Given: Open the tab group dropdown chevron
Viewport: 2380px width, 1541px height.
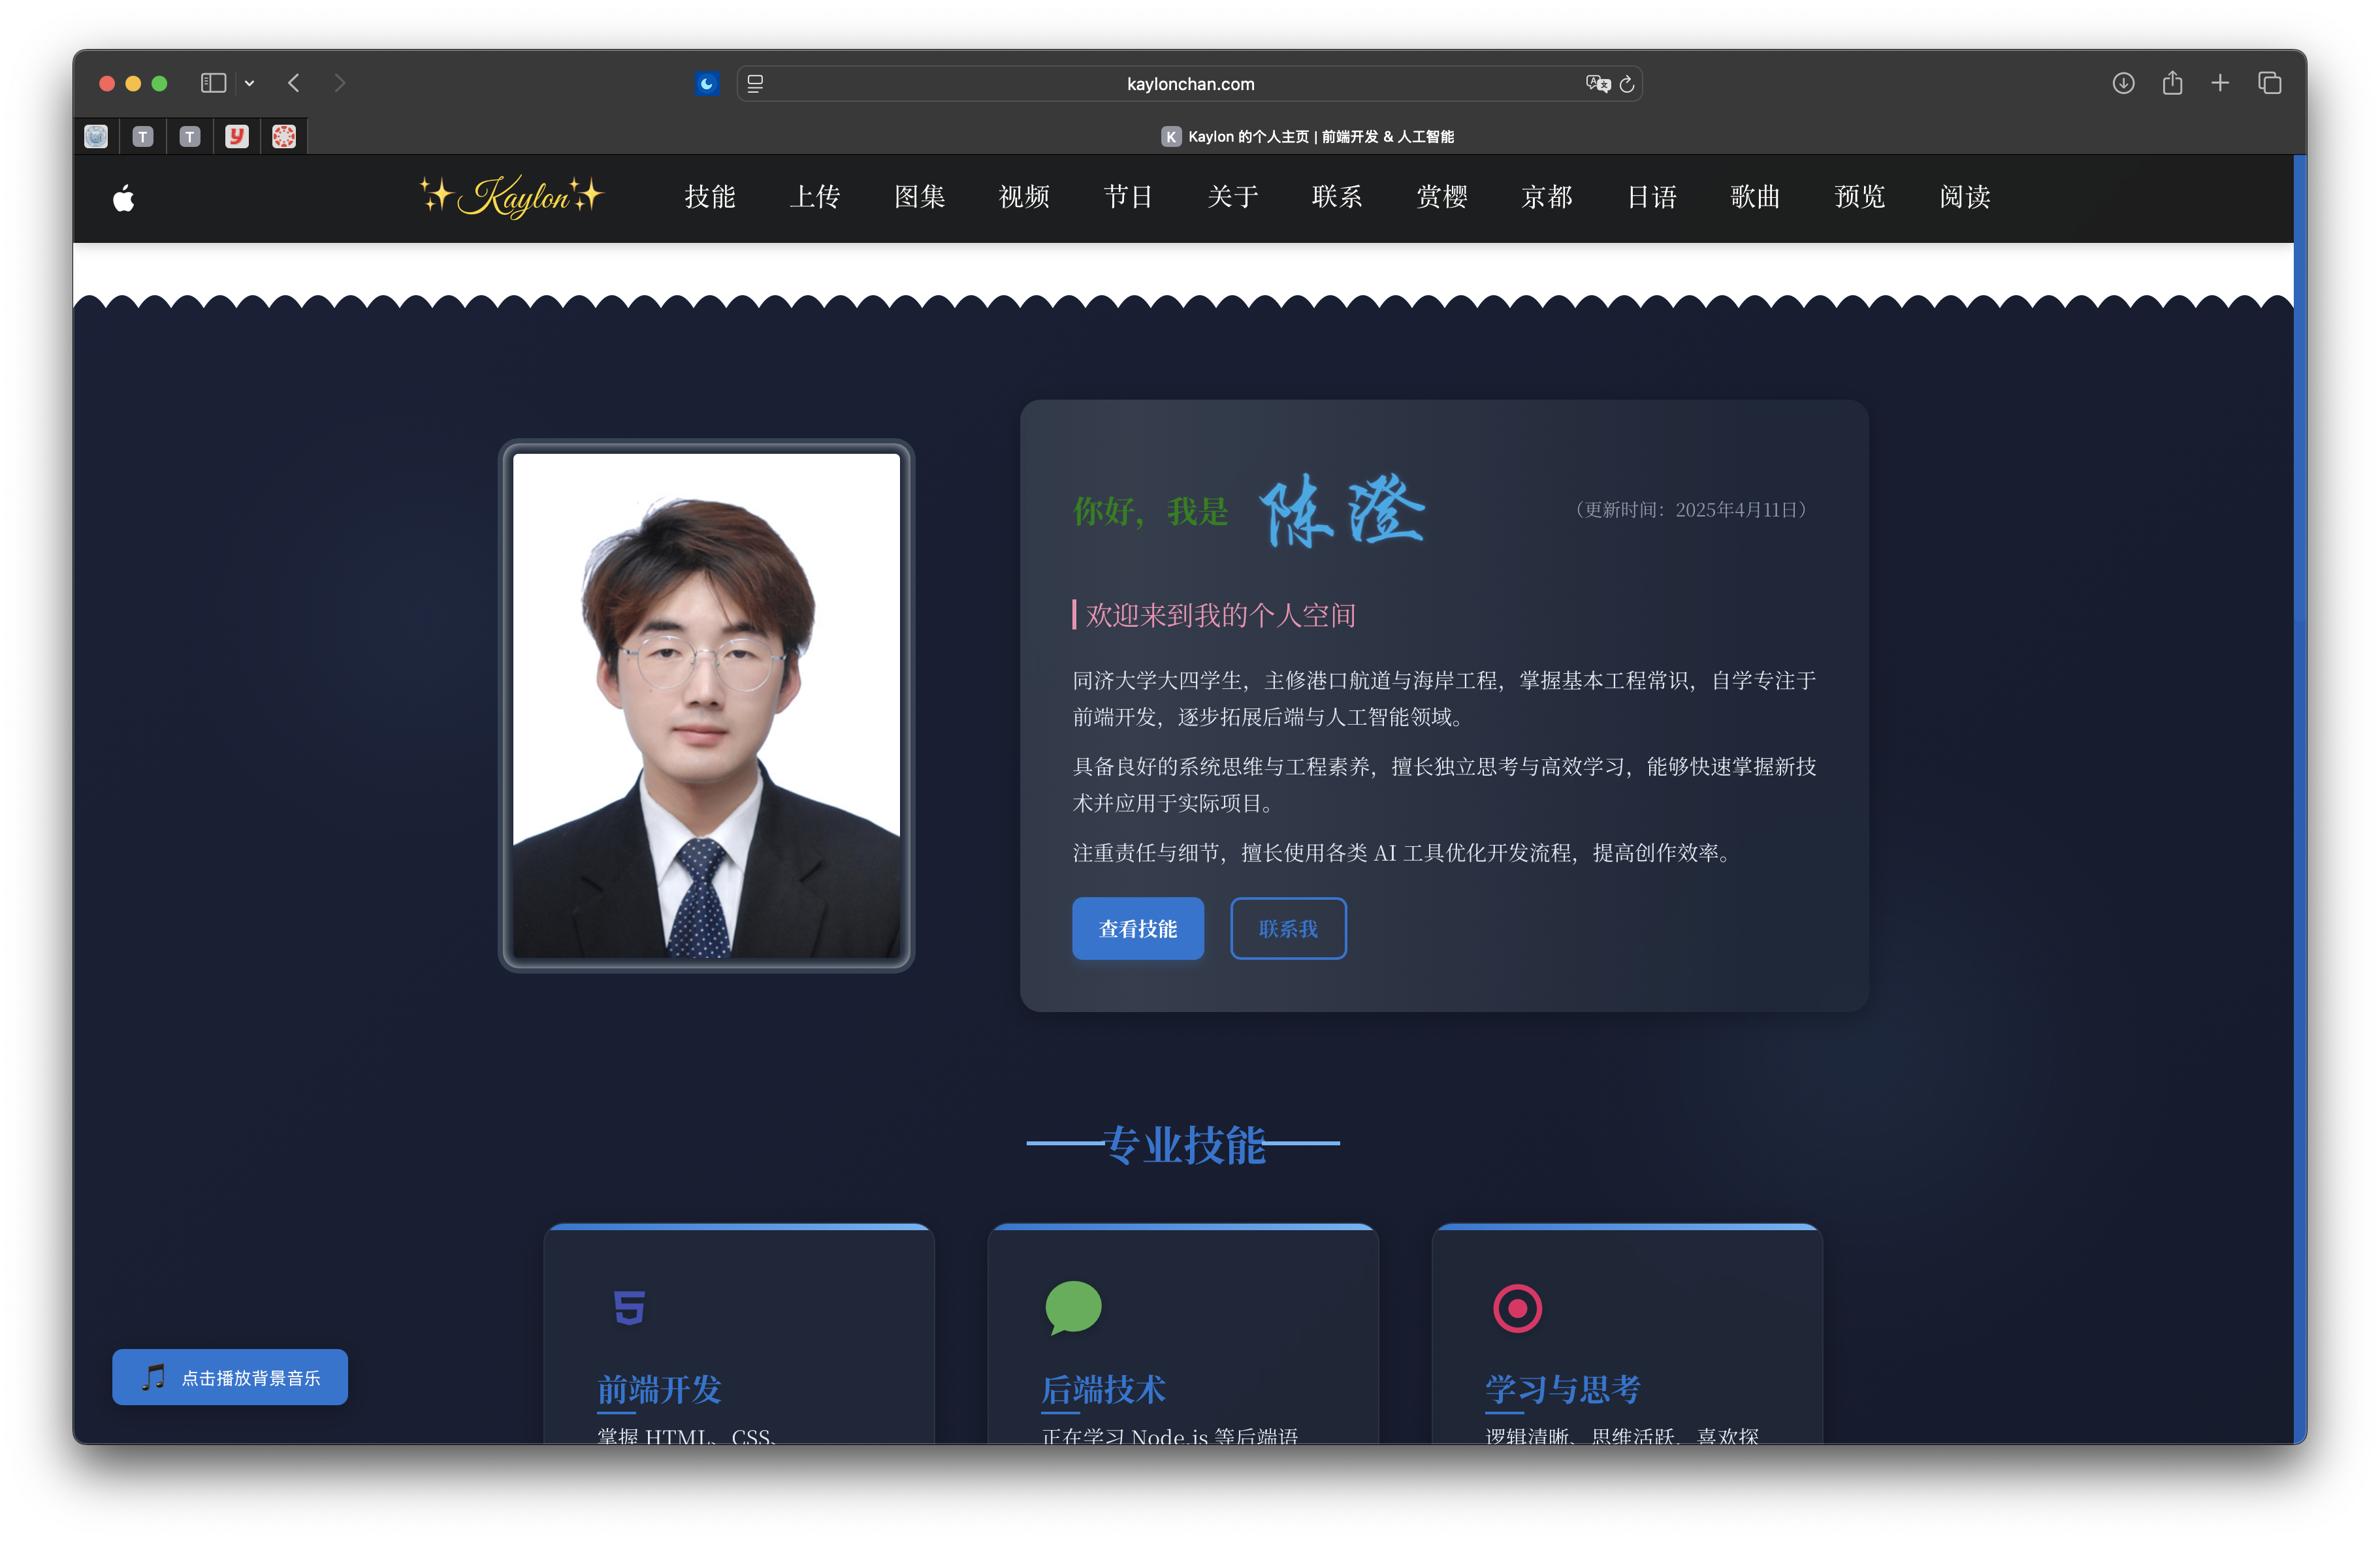Looking at the screenshot, I should tap(250, 83).
